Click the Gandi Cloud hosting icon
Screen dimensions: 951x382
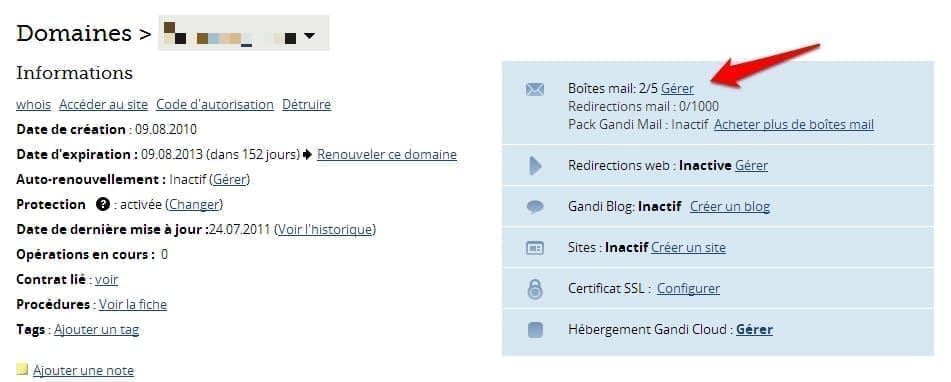pyautogui.click(x=535, y=330)
